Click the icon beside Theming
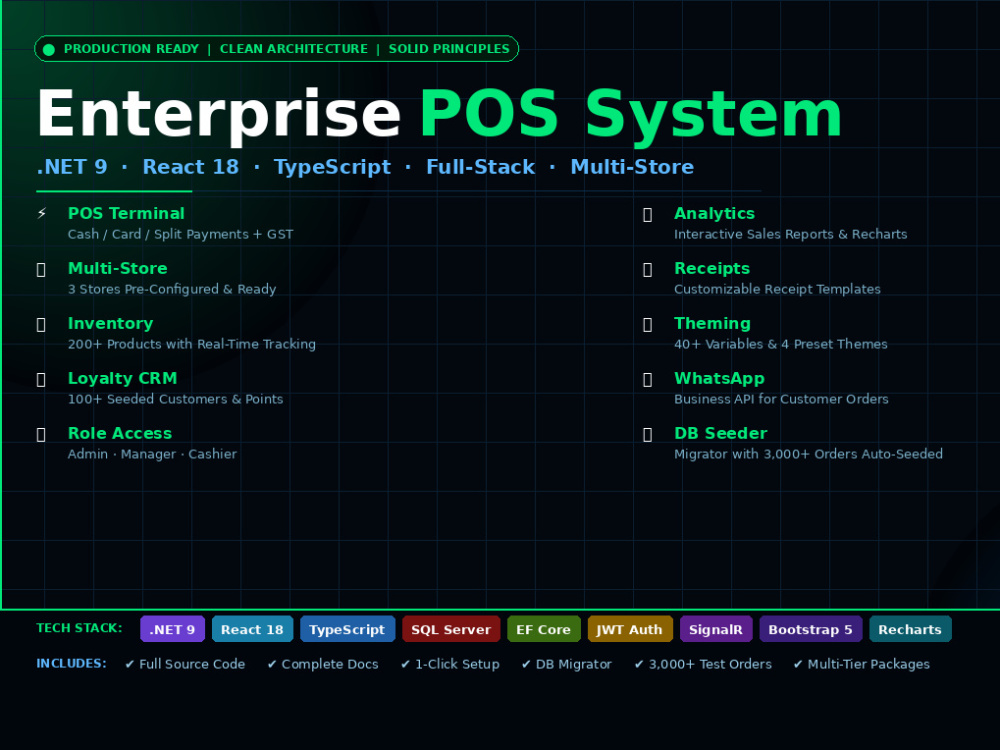1000x750 pixels. click(647, 325)
